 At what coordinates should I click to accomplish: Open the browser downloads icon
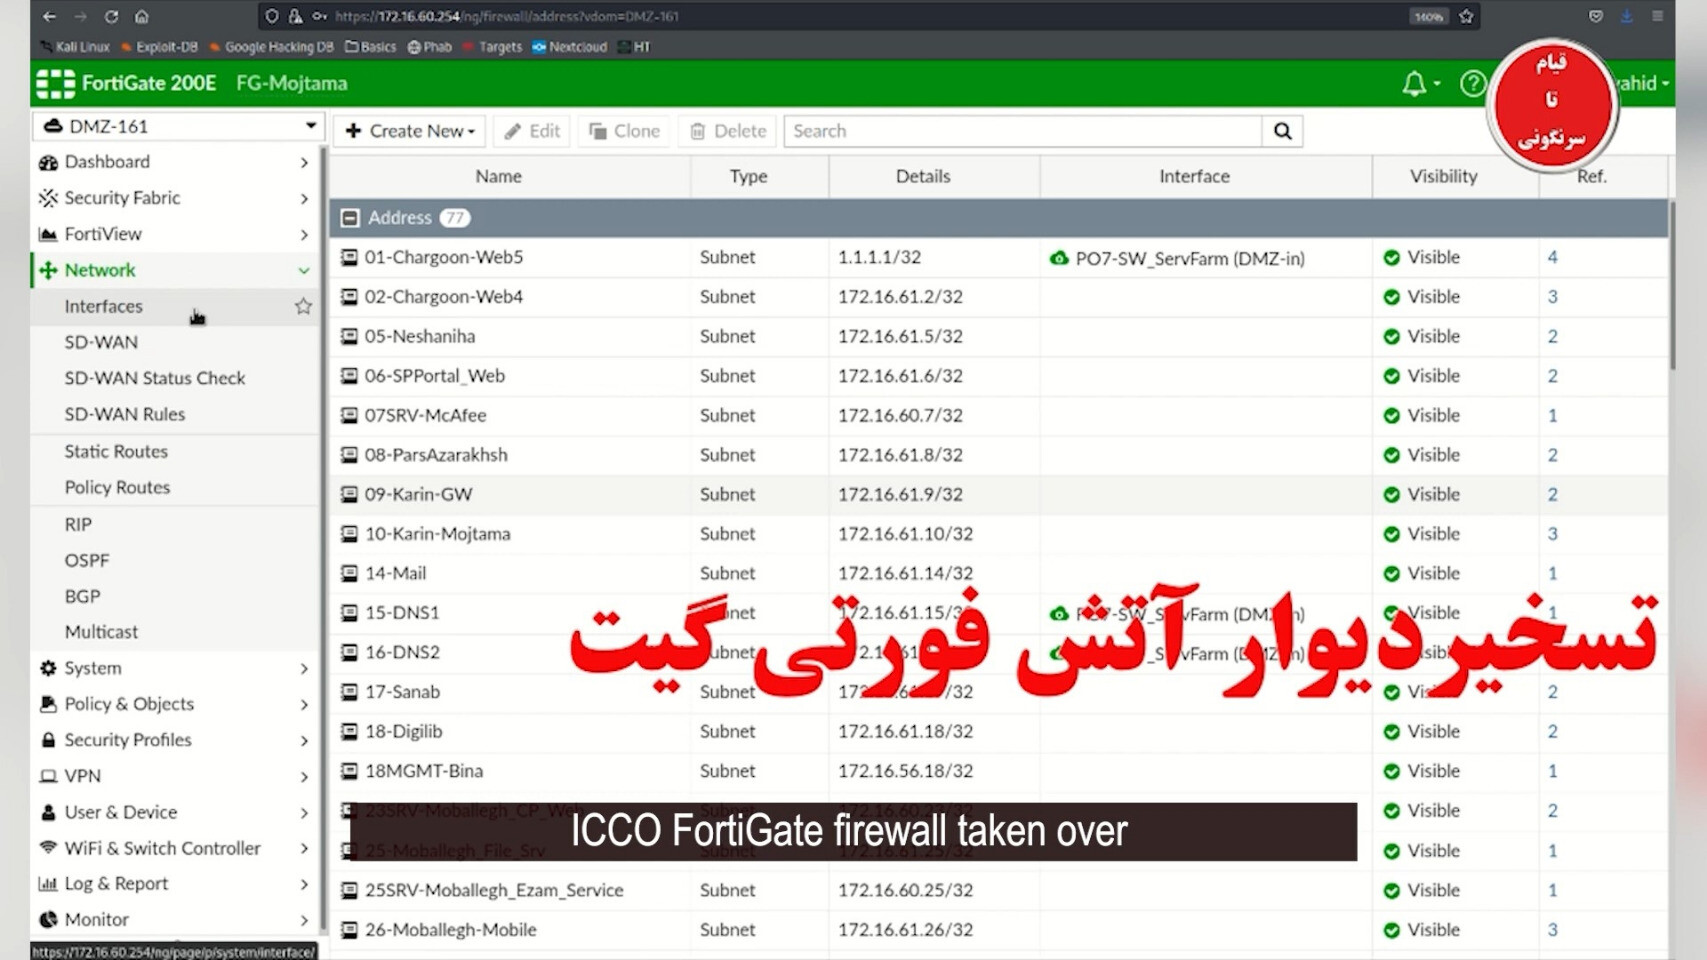[x=1626, y=16]
